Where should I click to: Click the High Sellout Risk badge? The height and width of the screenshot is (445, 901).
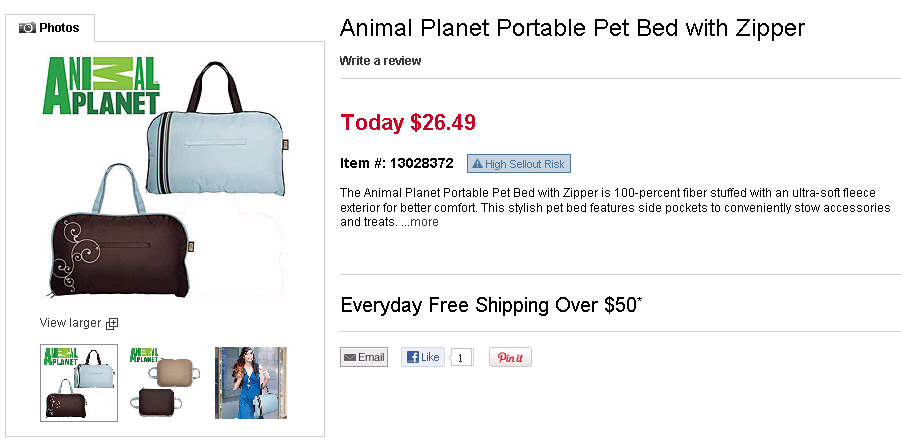tap(518, 163)
